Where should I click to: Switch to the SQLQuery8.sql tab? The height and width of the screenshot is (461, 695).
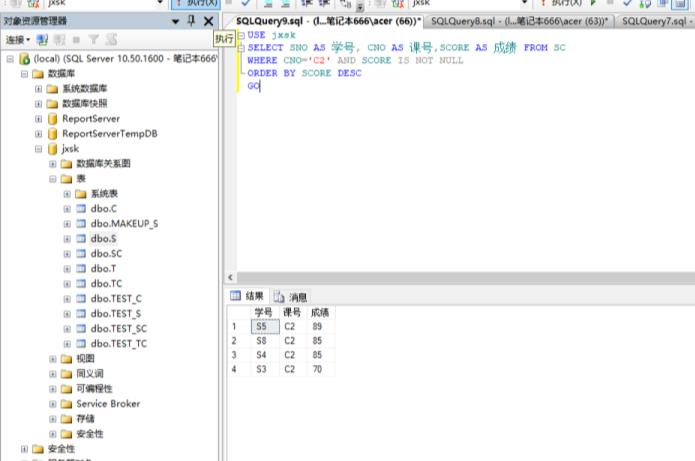point(519,21)
